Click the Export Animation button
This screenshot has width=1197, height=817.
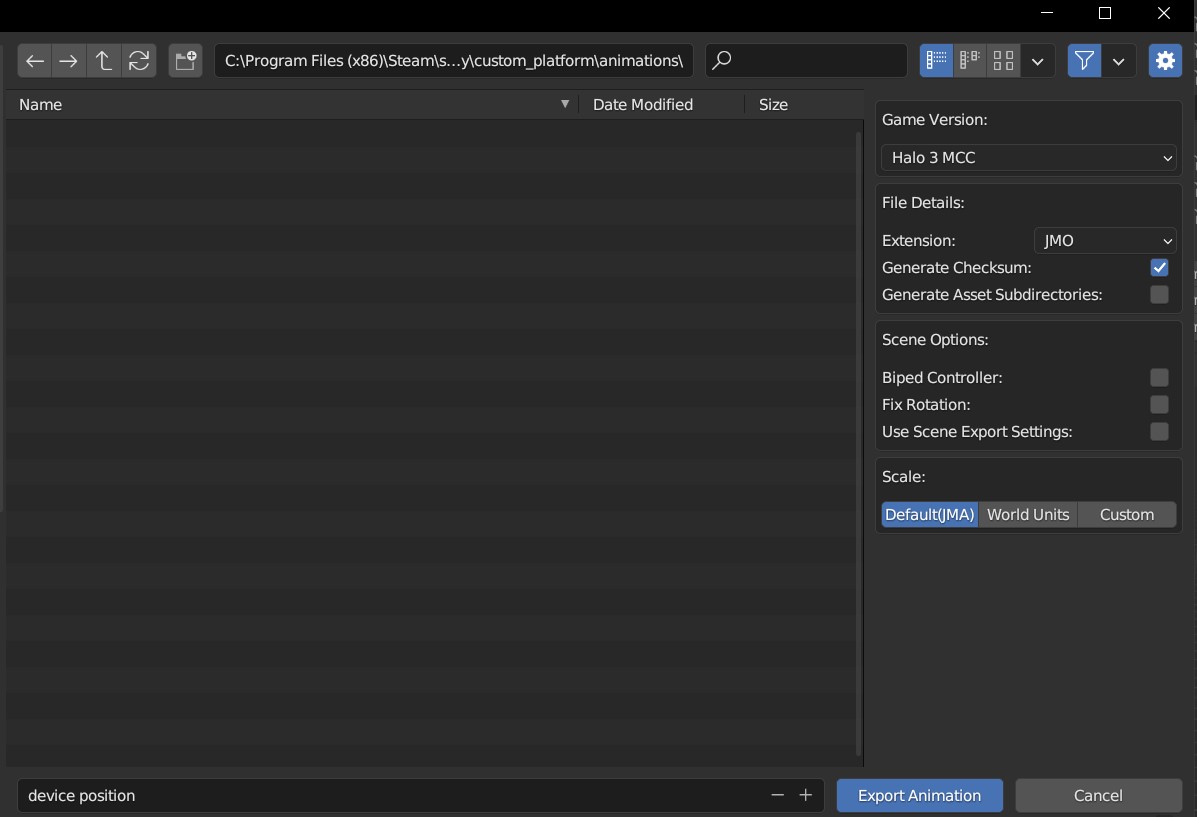[919, 796]
